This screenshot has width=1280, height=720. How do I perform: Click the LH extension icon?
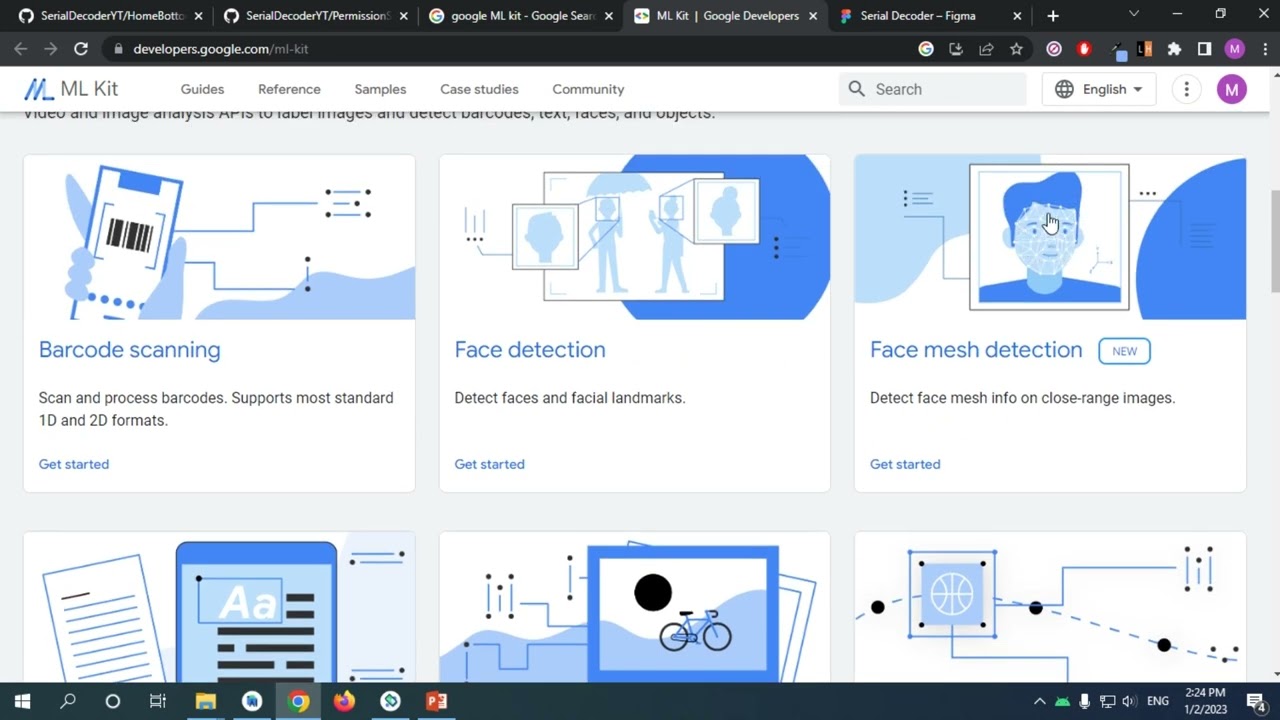1145,49
